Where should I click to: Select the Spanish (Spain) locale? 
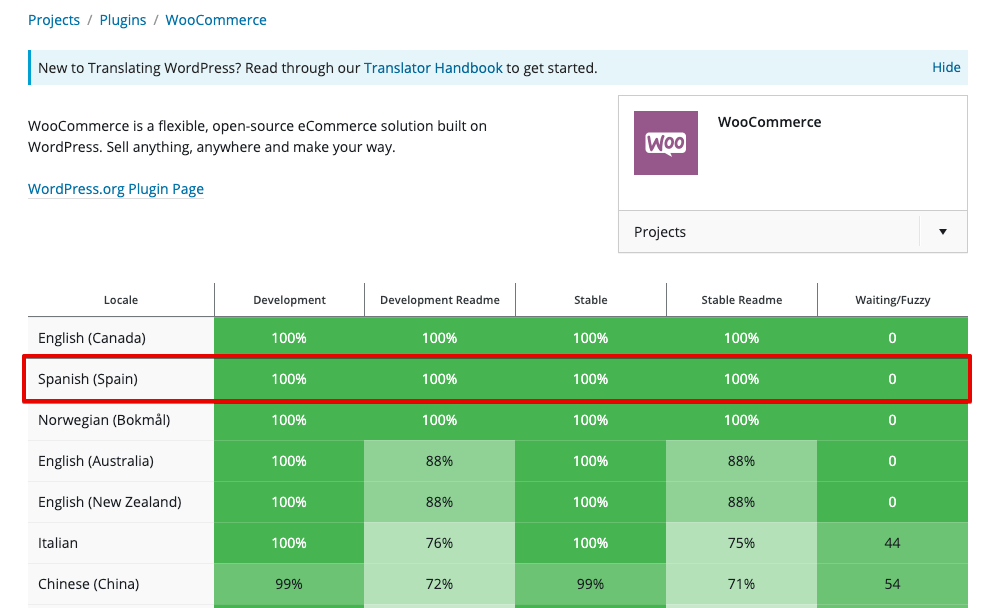click(x=88, y=379)
